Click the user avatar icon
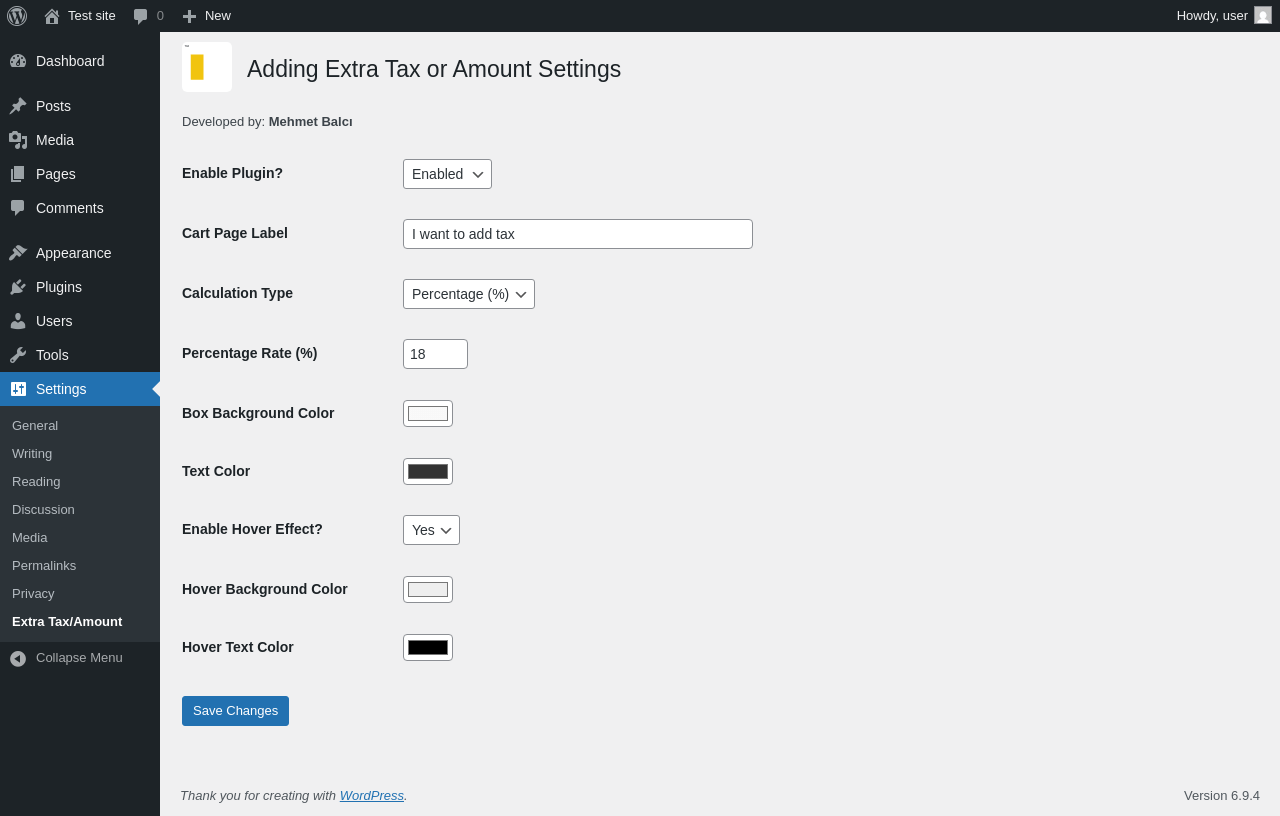The height and width of the screenshot is (816, 1280). (x=1263, y=15)
